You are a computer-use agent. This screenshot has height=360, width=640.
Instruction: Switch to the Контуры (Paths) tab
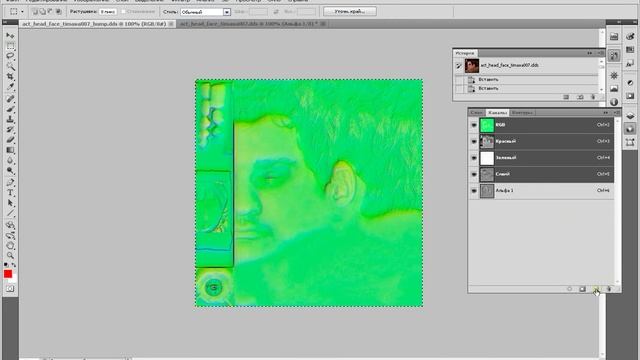[522, 113]
